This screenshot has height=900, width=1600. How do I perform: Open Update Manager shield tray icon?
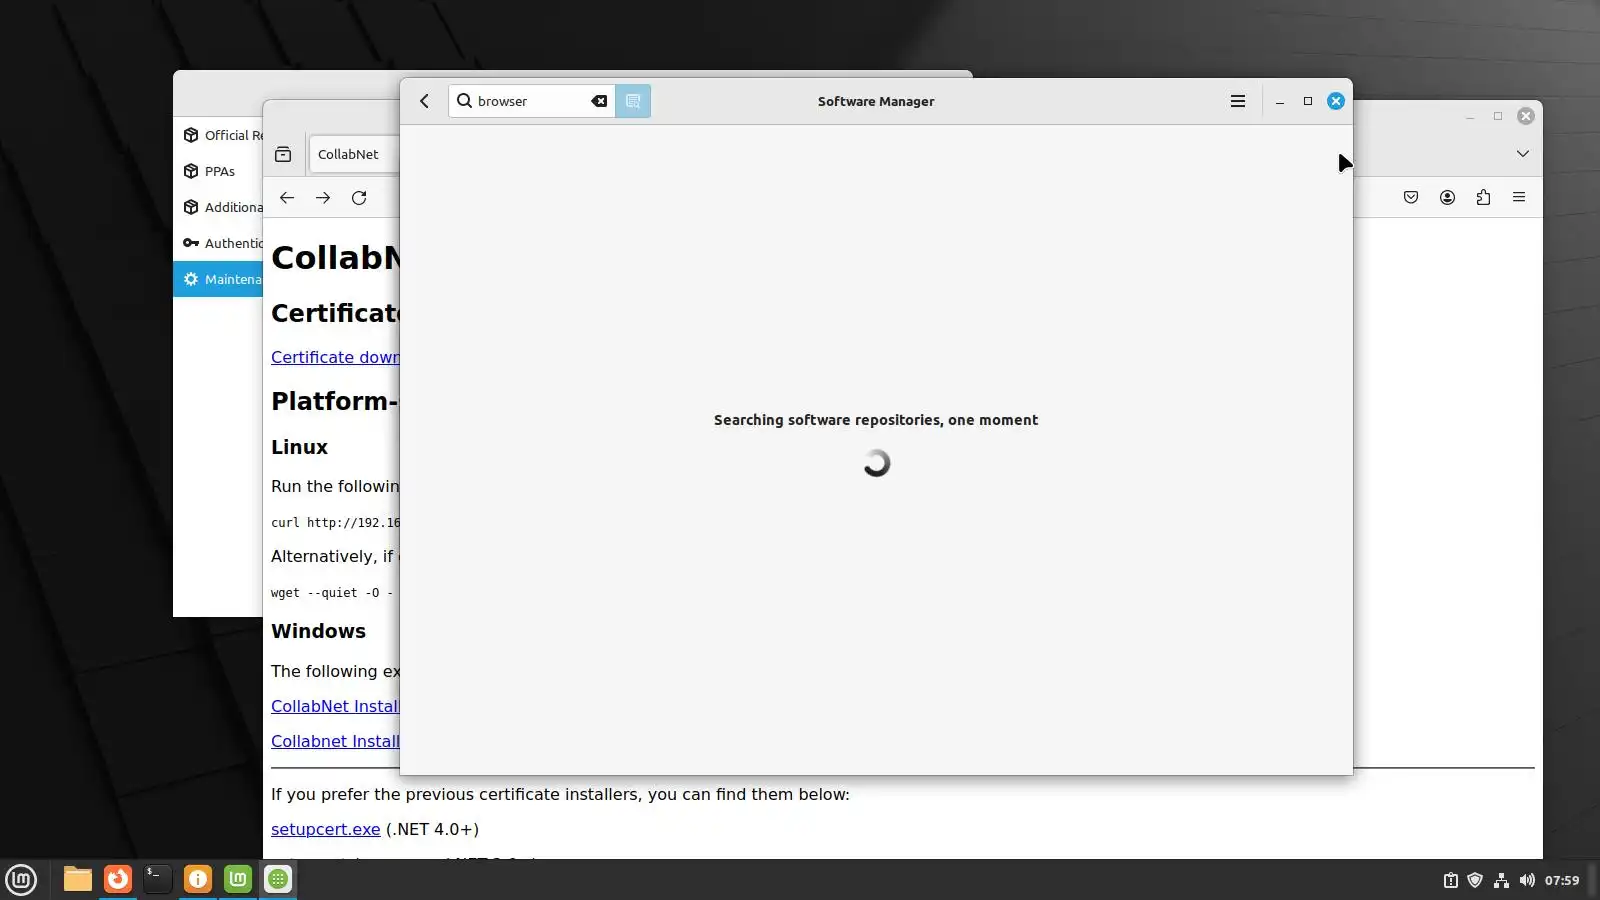[1475, 880]
